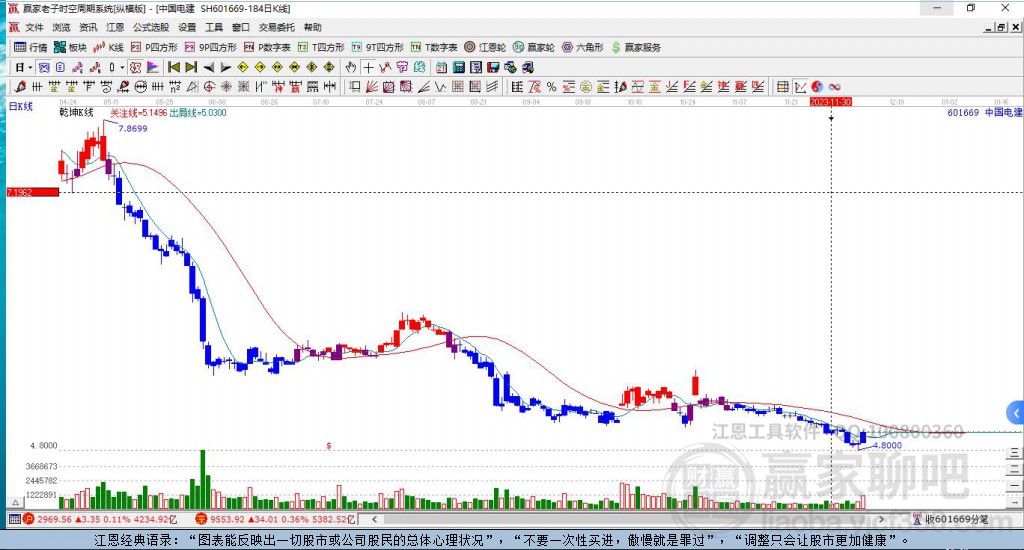Step chart left with black arrow
This screenshot has width=1024, height=550.
(x=208, y=67)
